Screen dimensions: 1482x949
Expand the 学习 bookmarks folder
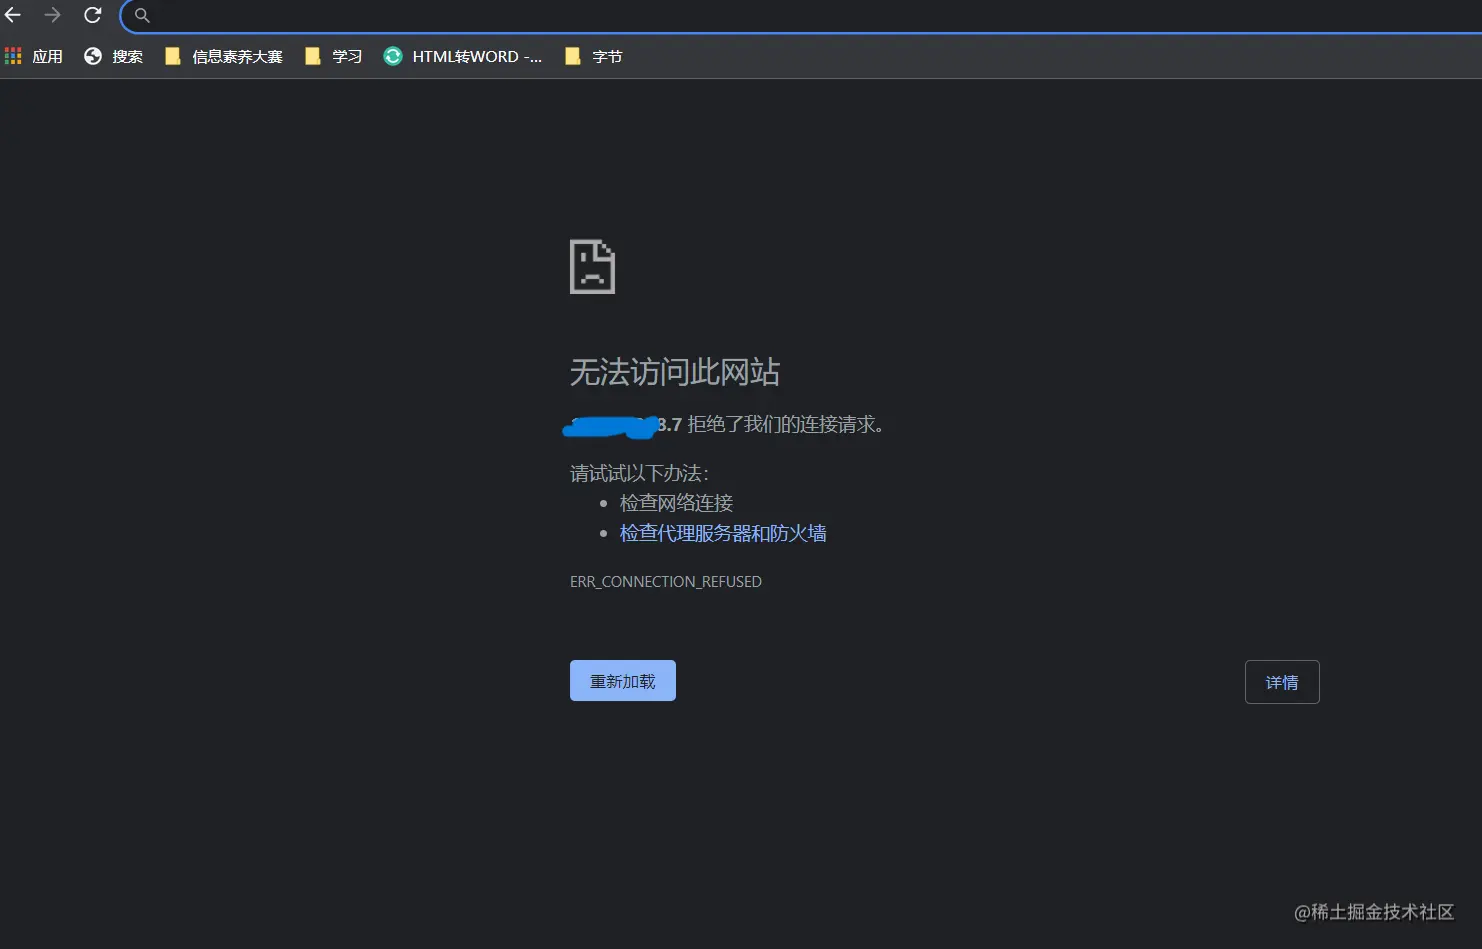[x=333, y=56]
